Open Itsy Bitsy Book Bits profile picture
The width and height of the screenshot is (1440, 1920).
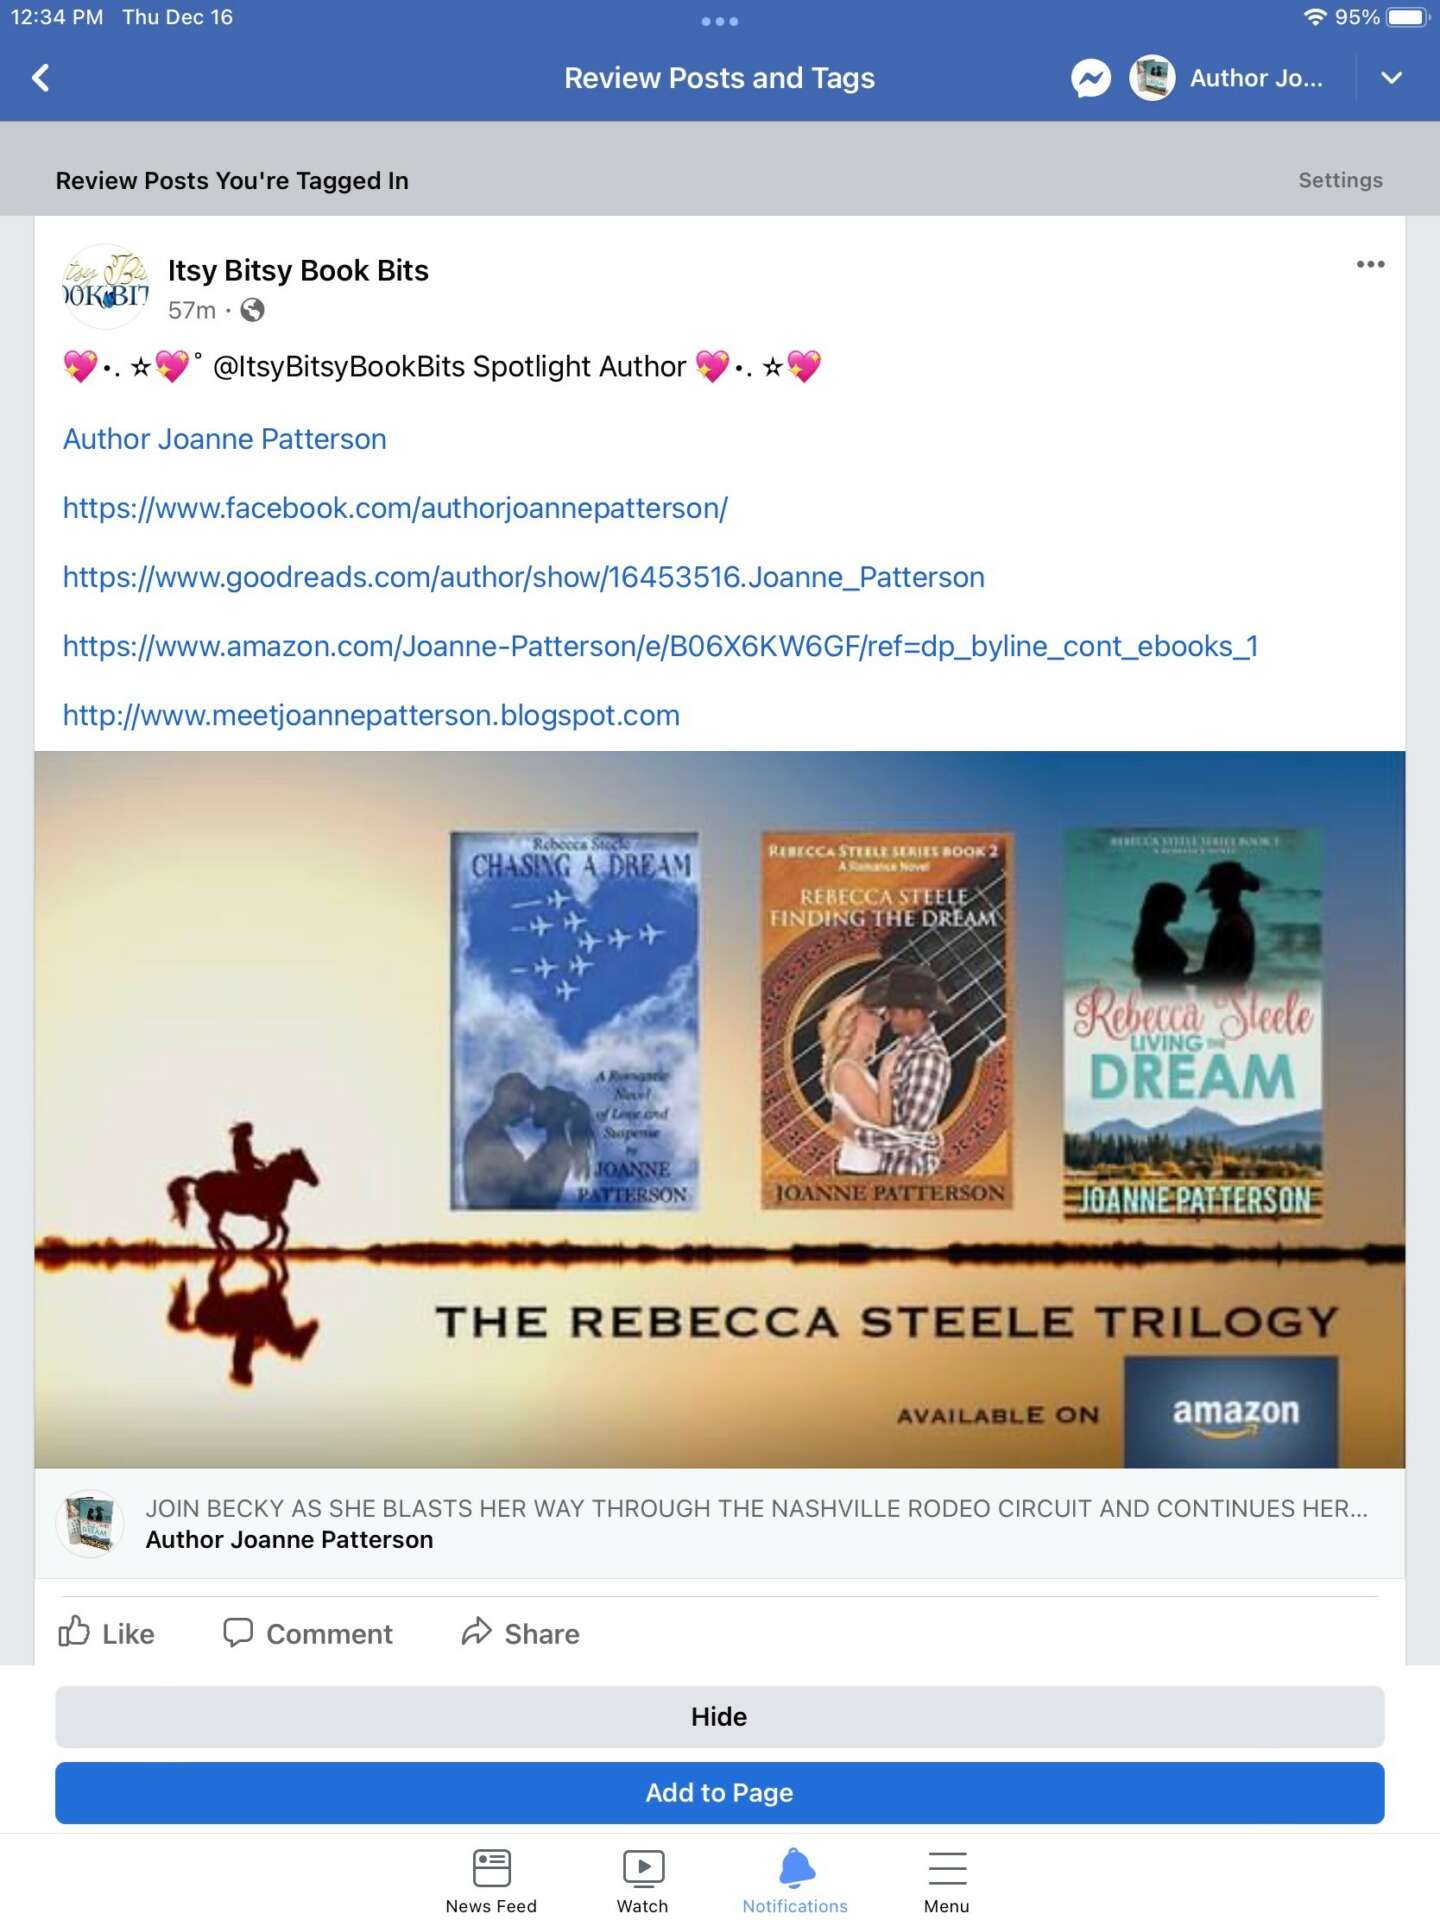105,287
